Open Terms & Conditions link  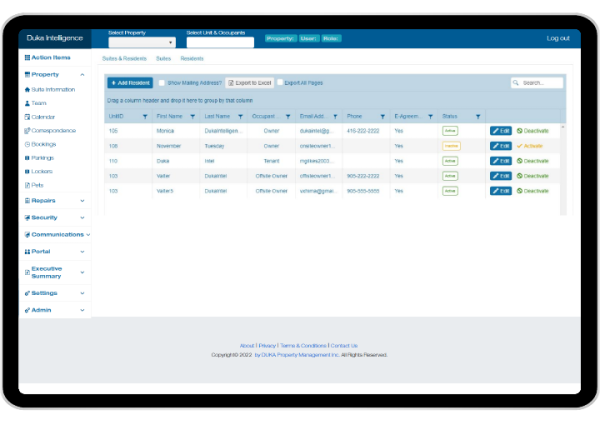[303, 345]
